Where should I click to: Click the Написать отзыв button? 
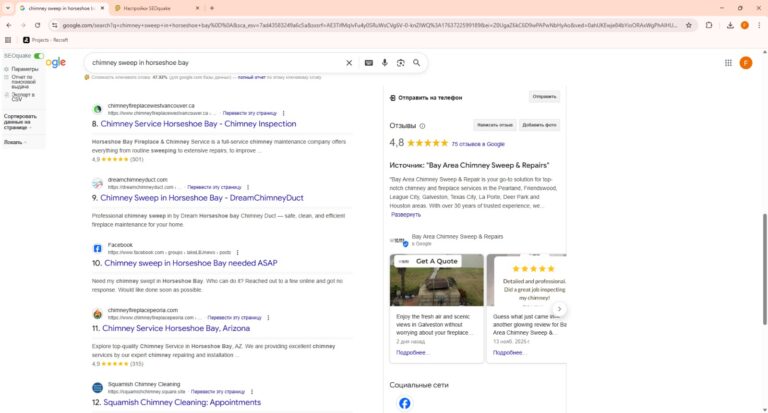click(x=494, y=125)
